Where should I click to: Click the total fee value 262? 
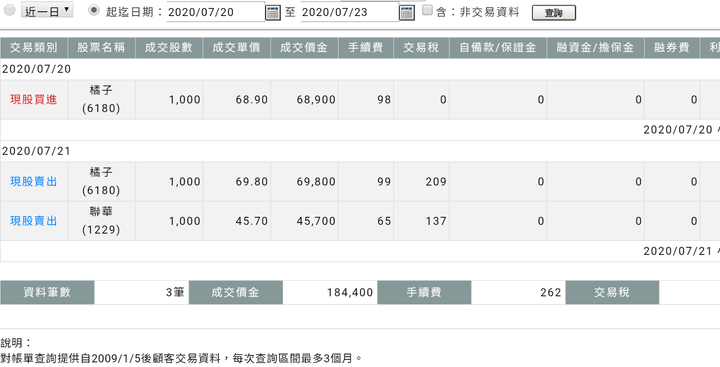tap(551, 293)
